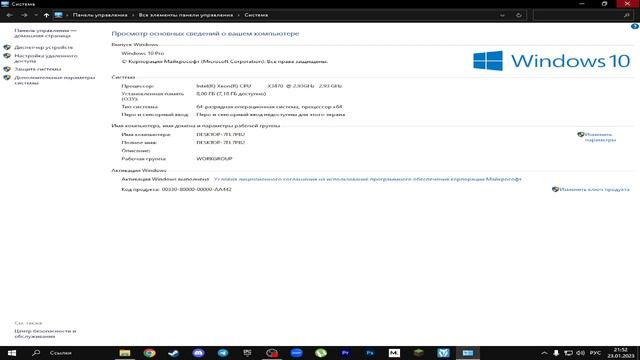The width and height of the screenshot is (640, 360).
Task: Click the microphone tray icon
Action: point(556,353)
